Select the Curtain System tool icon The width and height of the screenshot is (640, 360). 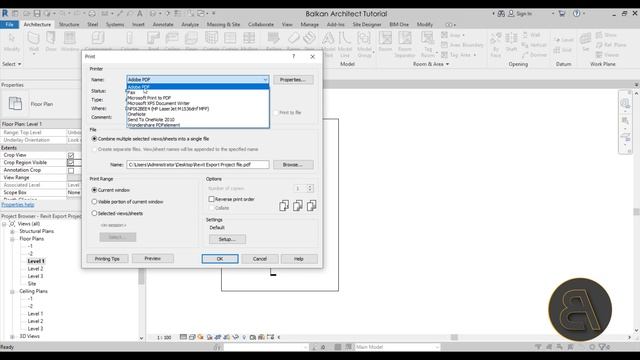point(211,39)
